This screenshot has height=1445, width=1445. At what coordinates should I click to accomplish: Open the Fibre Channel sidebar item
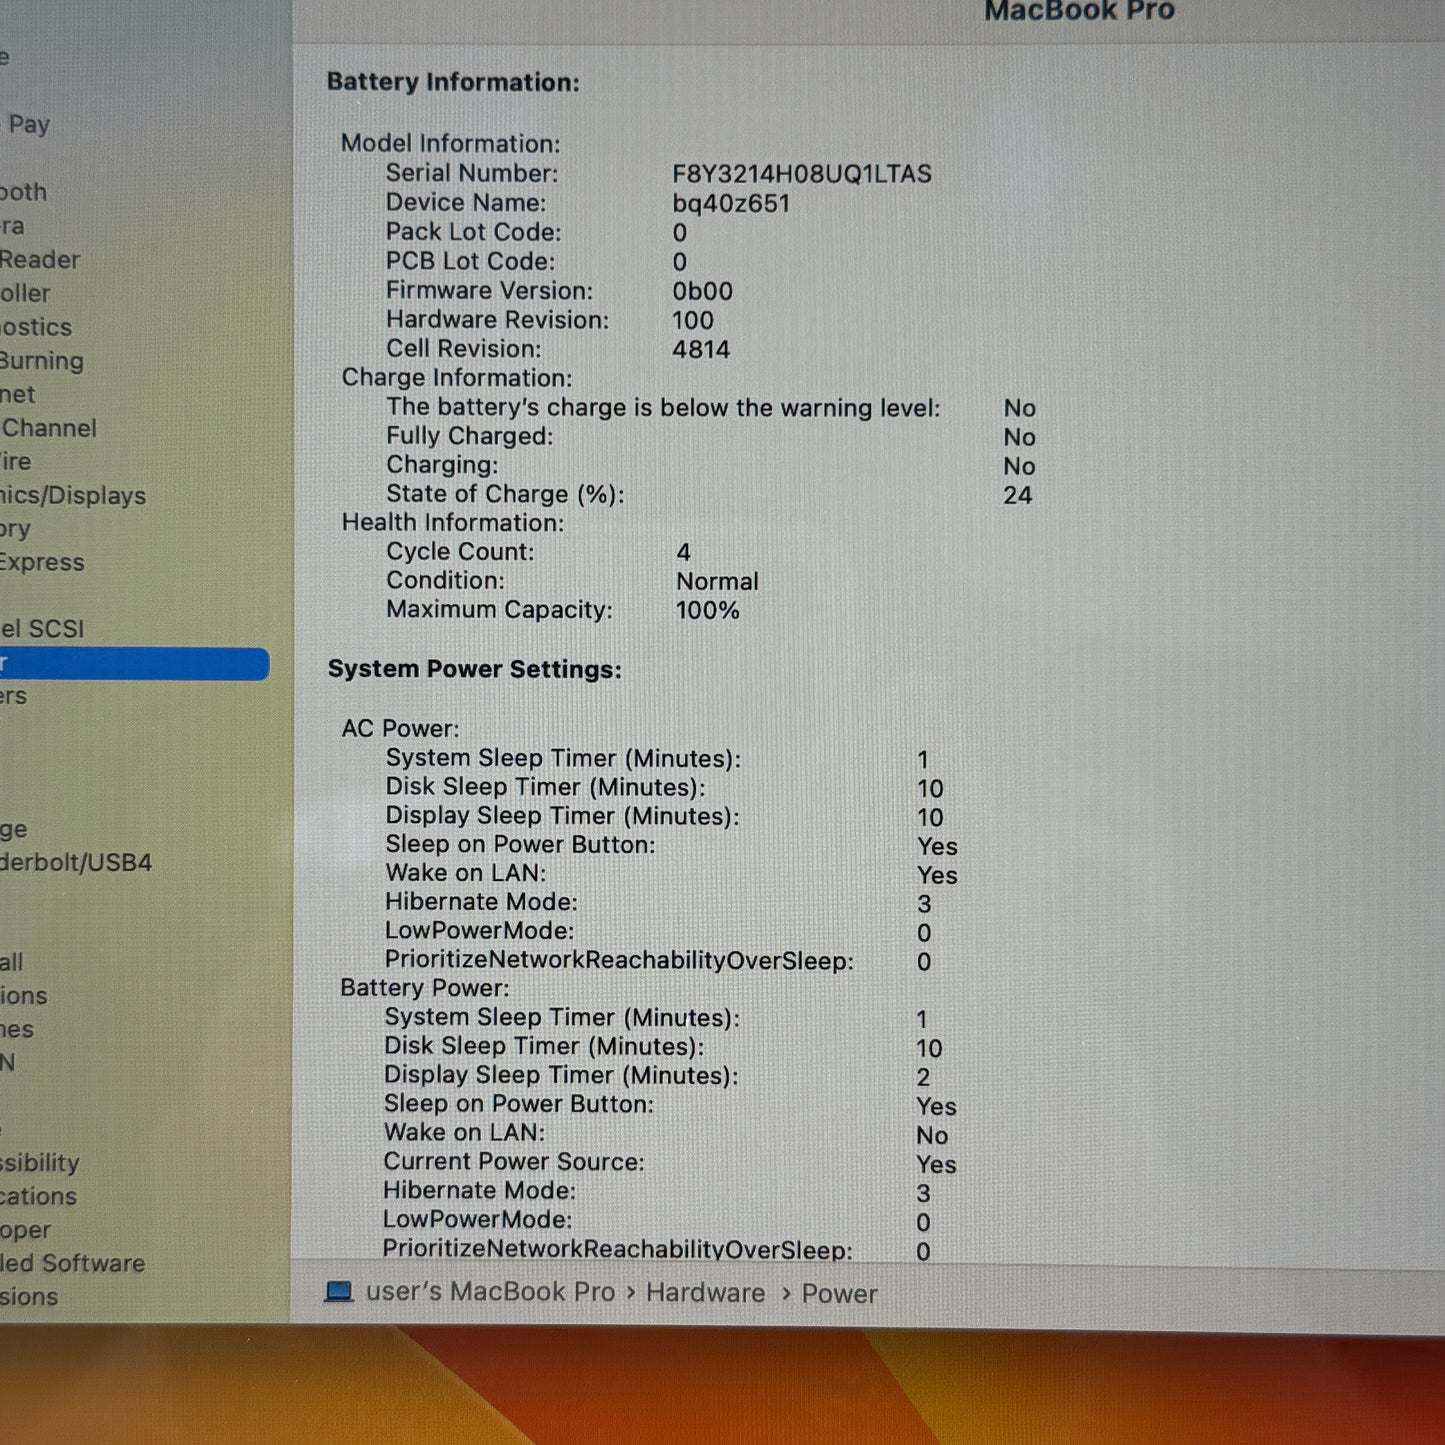point(48,428)
